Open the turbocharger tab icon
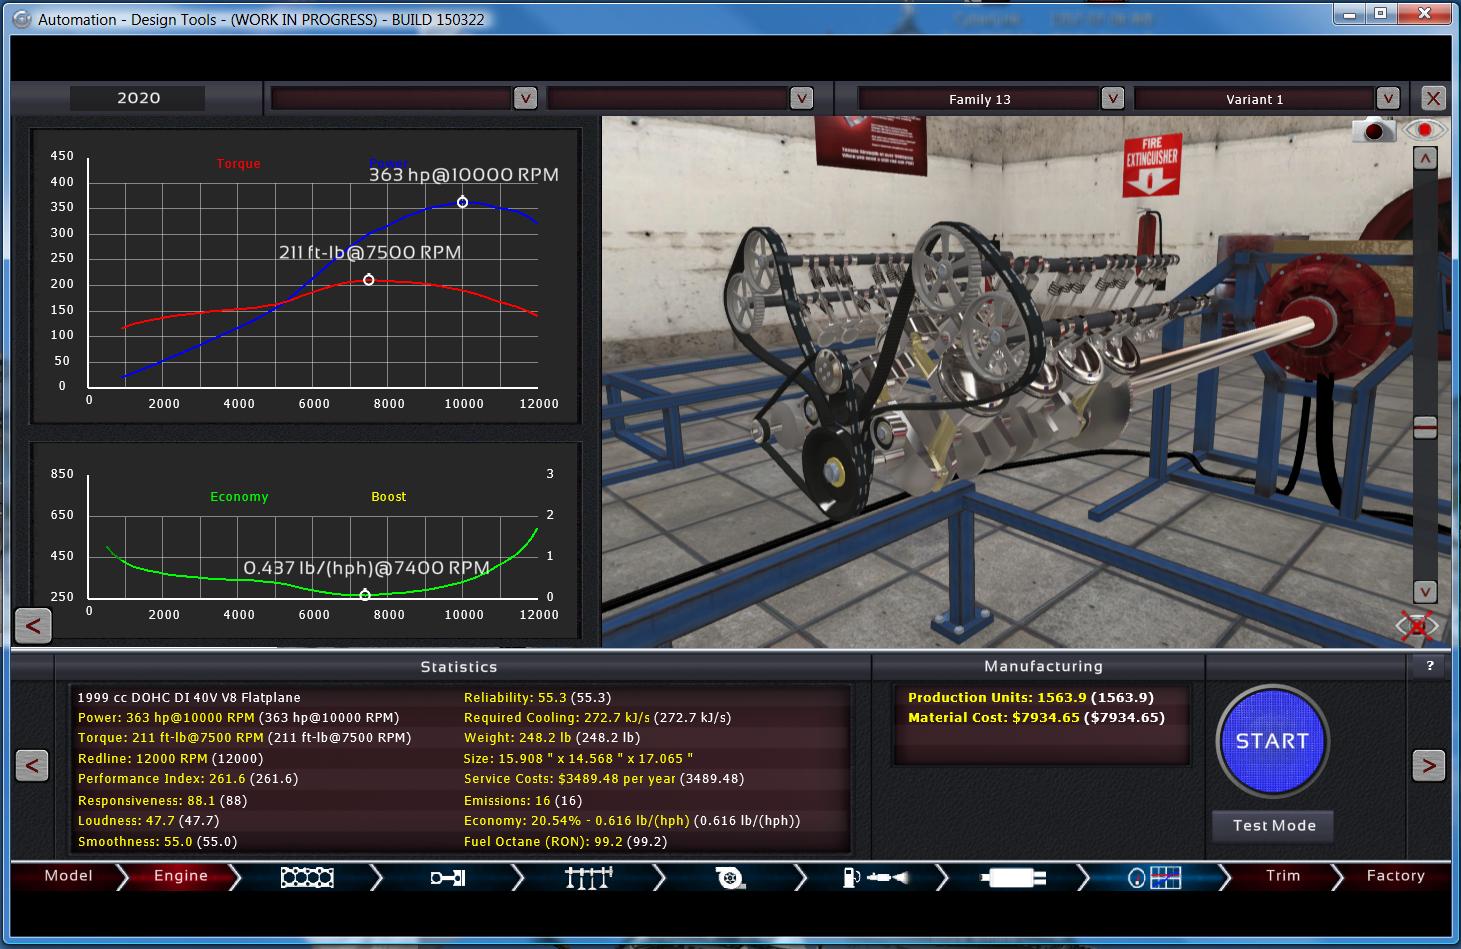 731,877
